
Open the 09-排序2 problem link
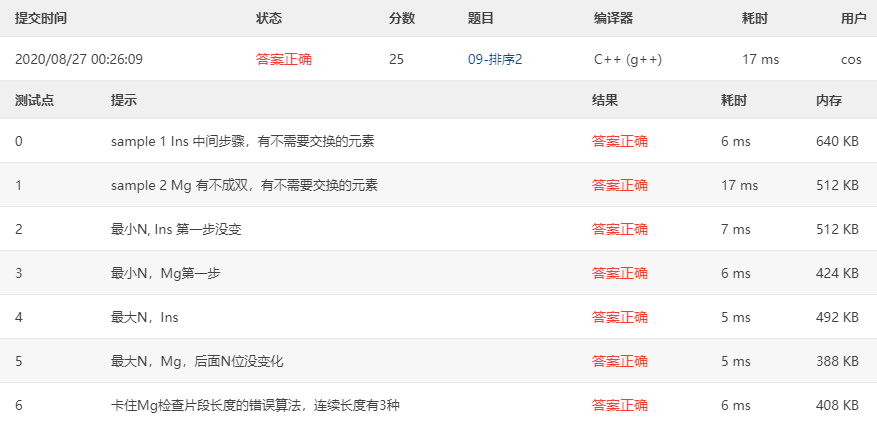[x=495, y=59]
